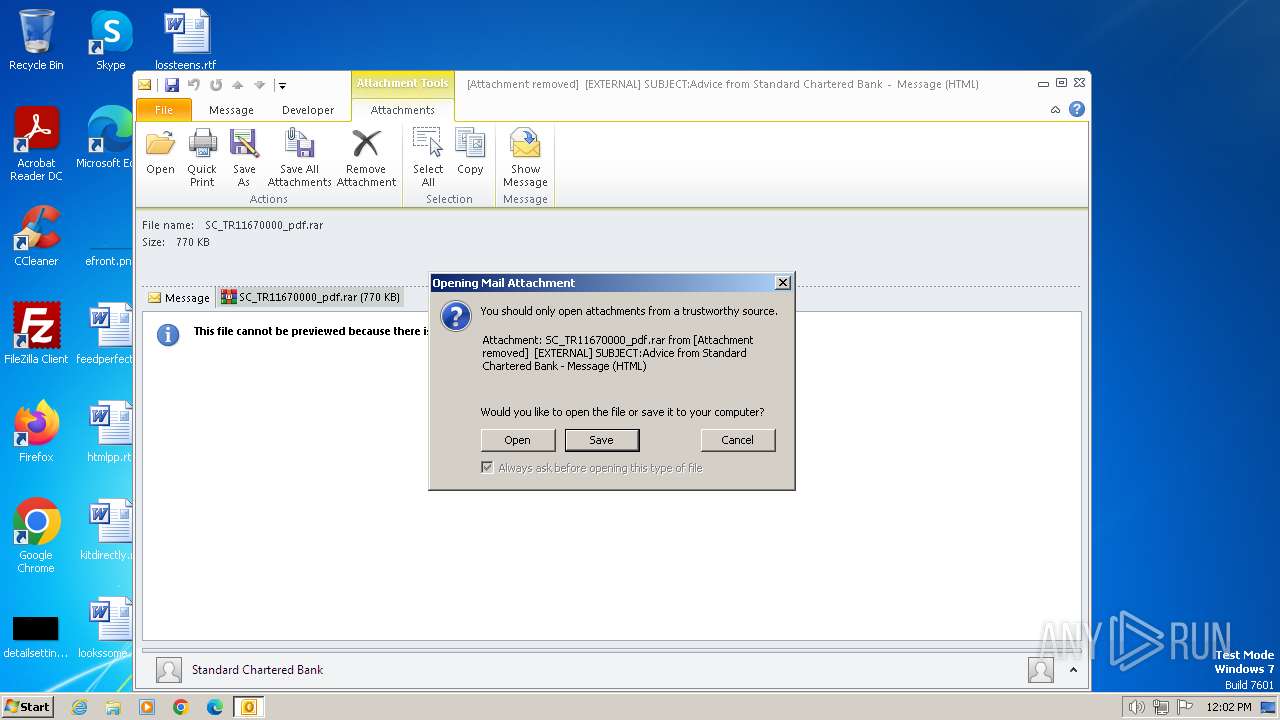
Task: Click Standard Chartered Bank sender name
Action: [257, 670]
